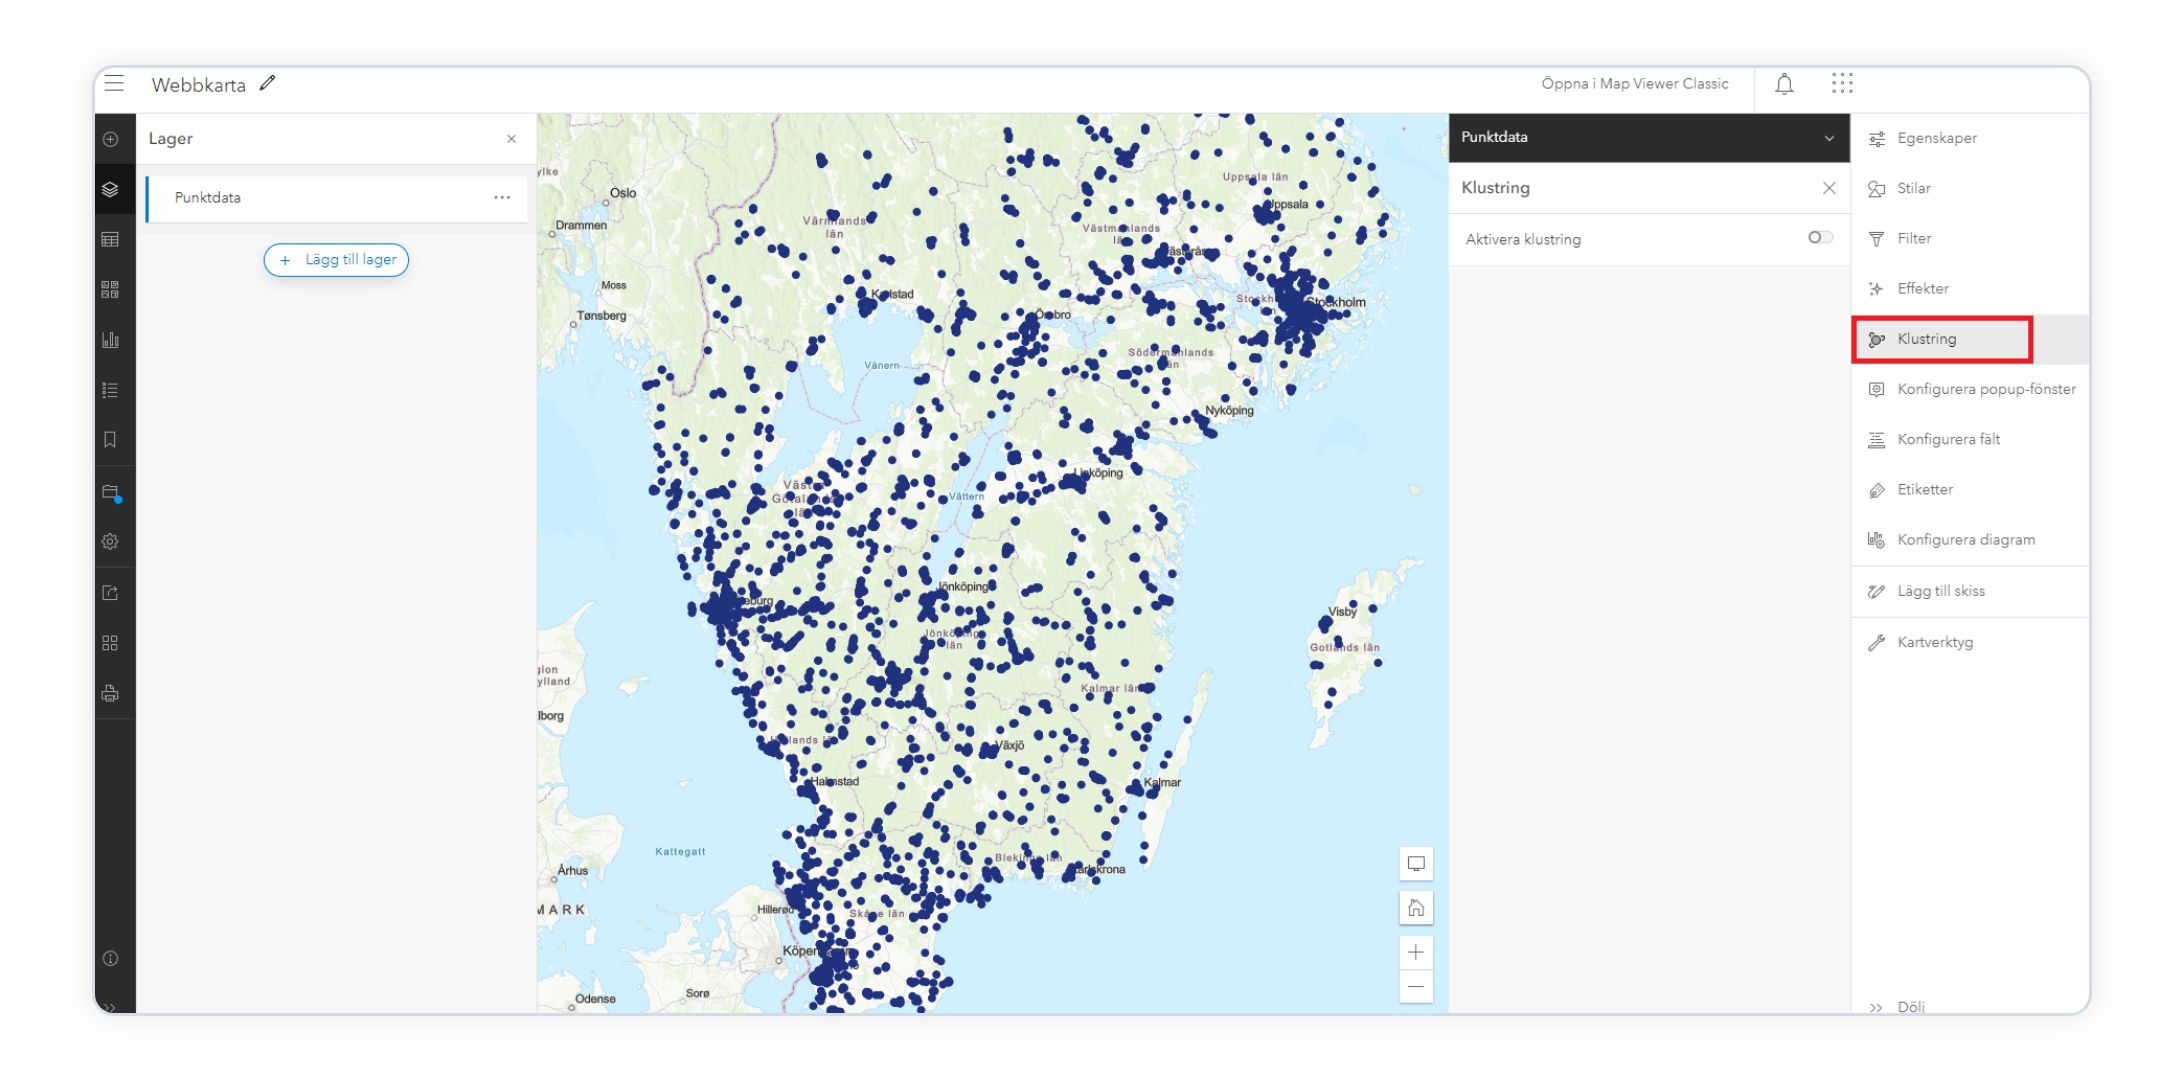Open the bookmarks icon in left sidebar
2183x1080 pixels.
(111, 440)
